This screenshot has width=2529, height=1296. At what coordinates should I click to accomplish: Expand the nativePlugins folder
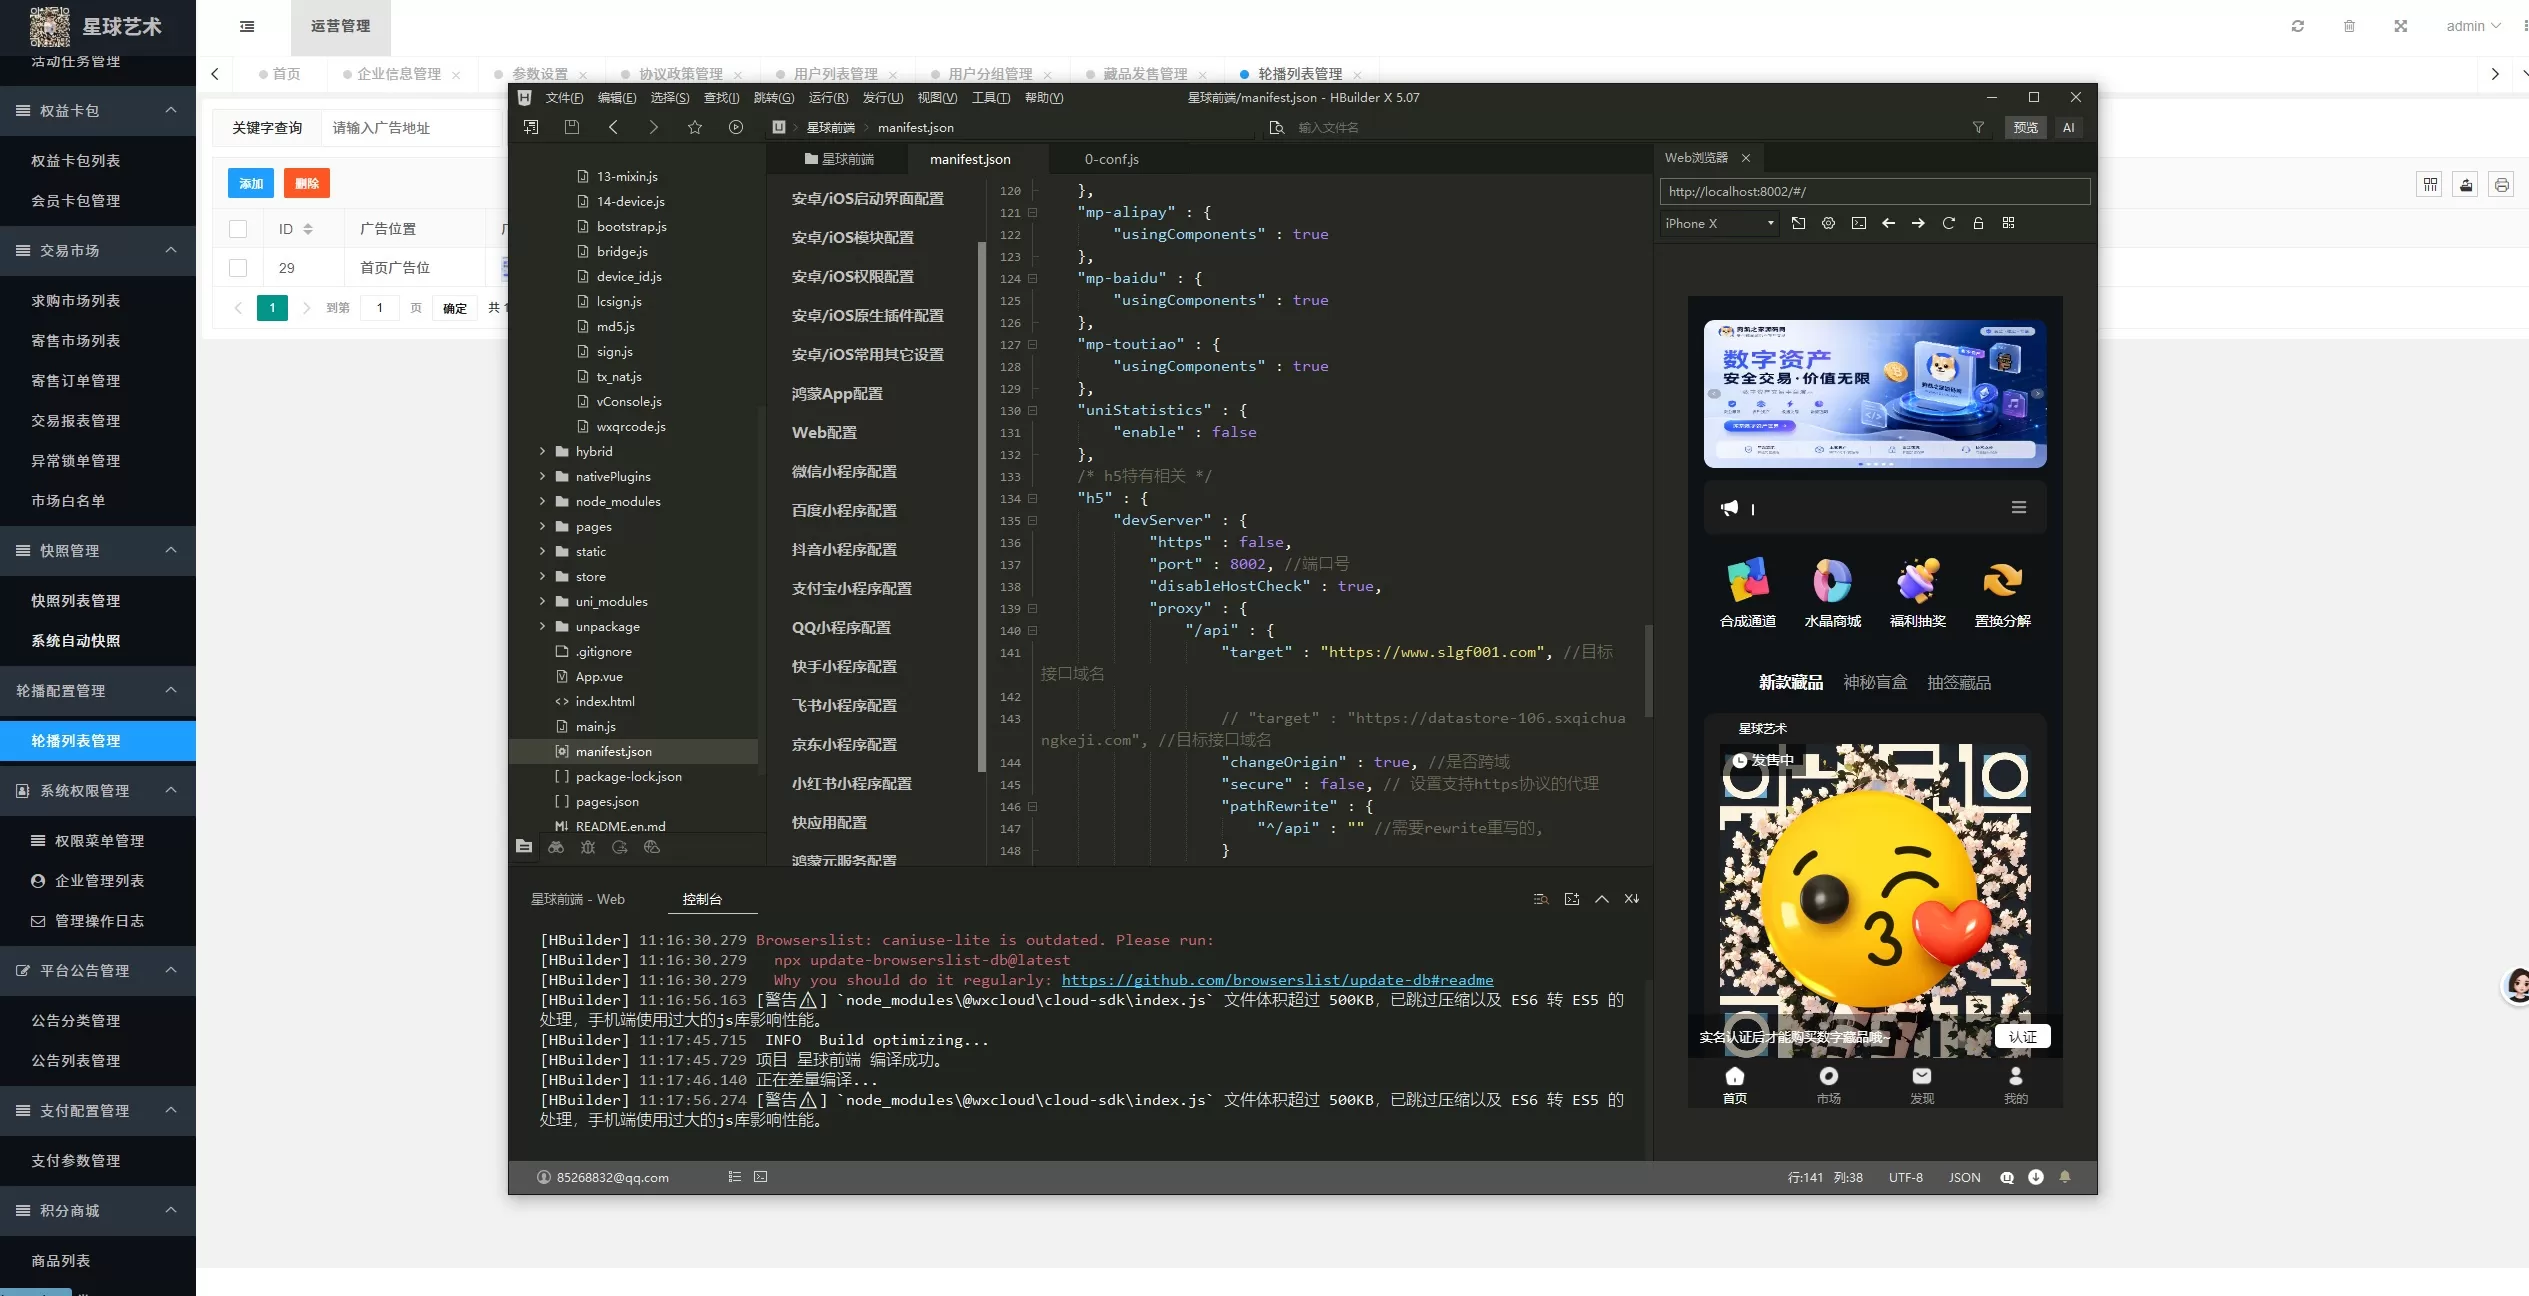click(x=543, y=476)
